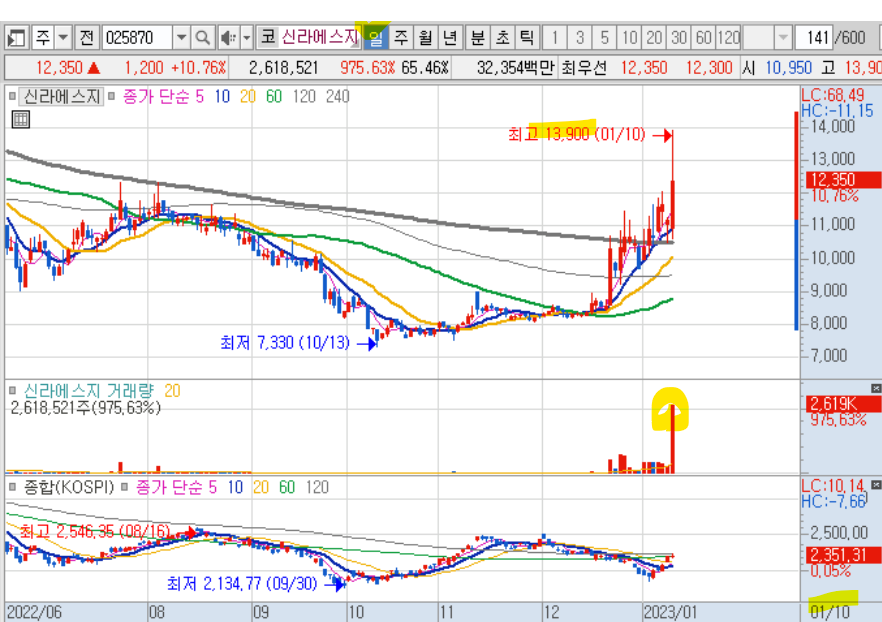Toggle the square marker before 종가 단순 price averages
The height and width of the screenshot is (622, 882).
coord(111,97)
